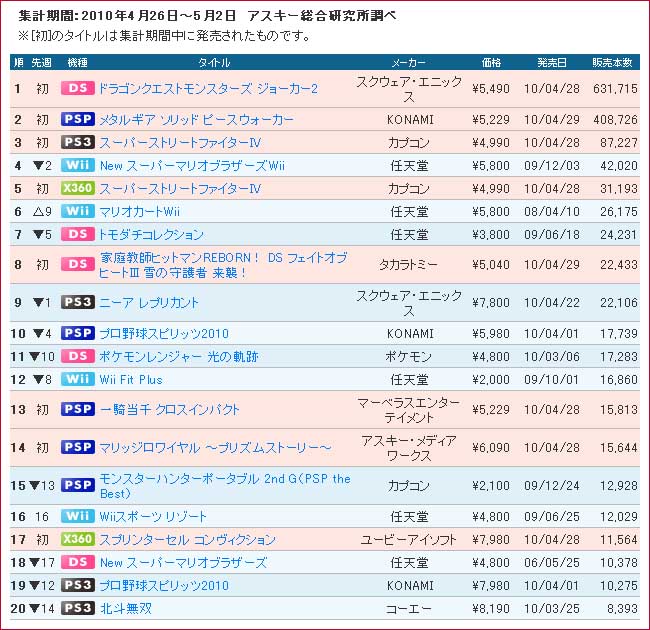Open PS3 スーパーストリートファイターIV title link
Screen dimensions: 650x630
coord(180,143)
